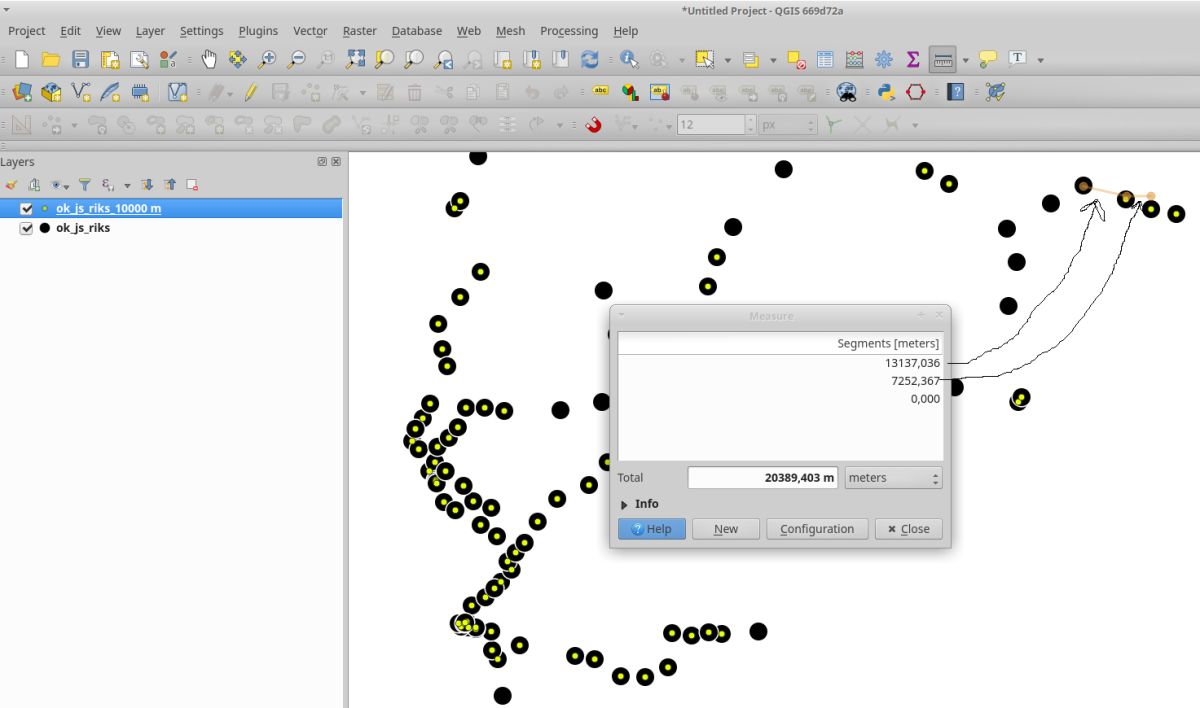The image size is (1200, 708).
Task: Activate the Zoom Out magnifier tool
Action: pyautogui.click(x=296, y=60)
